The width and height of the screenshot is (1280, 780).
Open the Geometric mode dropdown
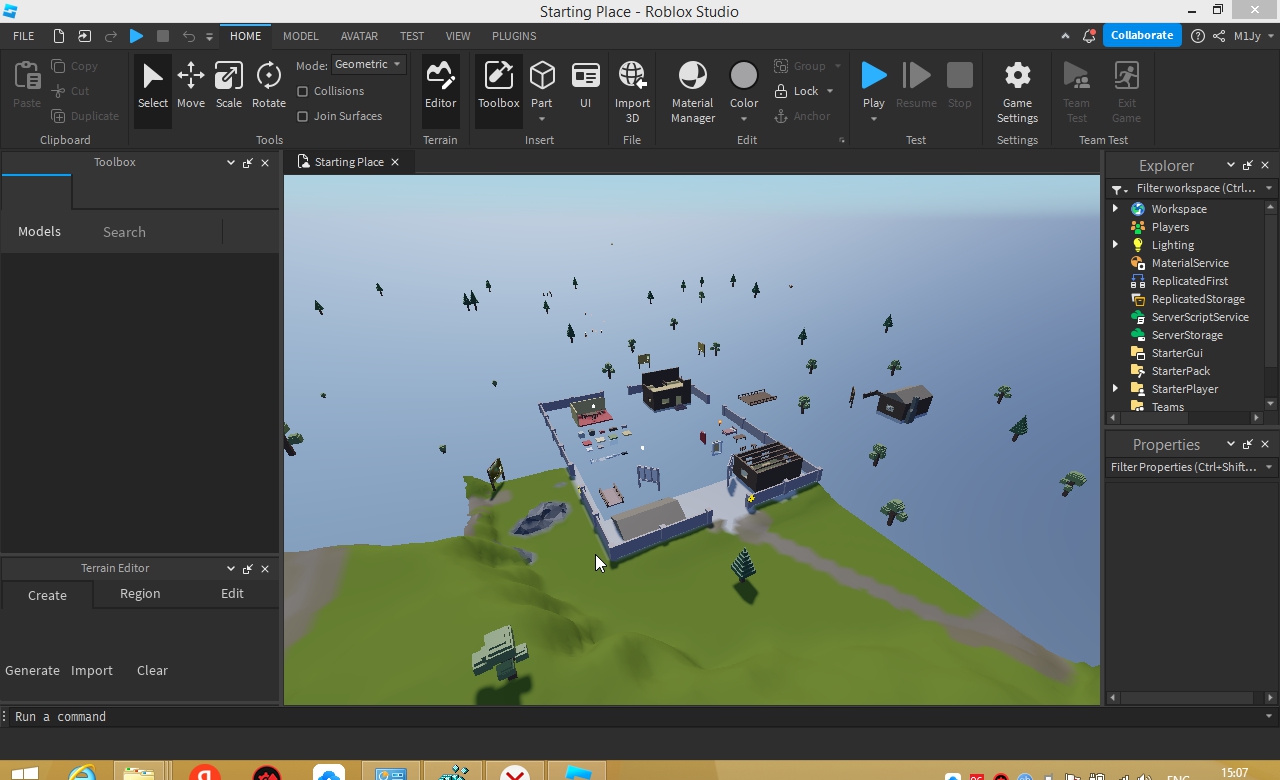tap(368, 64)
